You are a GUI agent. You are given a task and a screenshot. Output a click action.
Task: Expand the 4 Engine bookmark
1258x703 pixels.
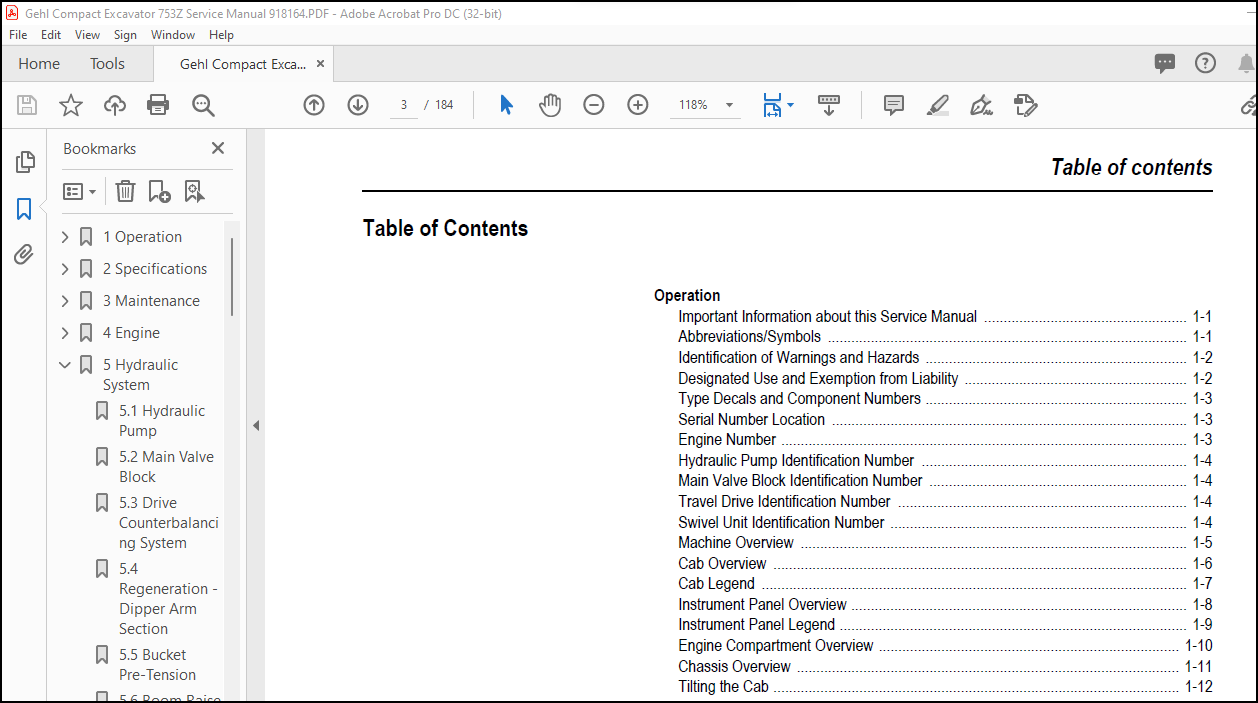[x=65, y=333]
